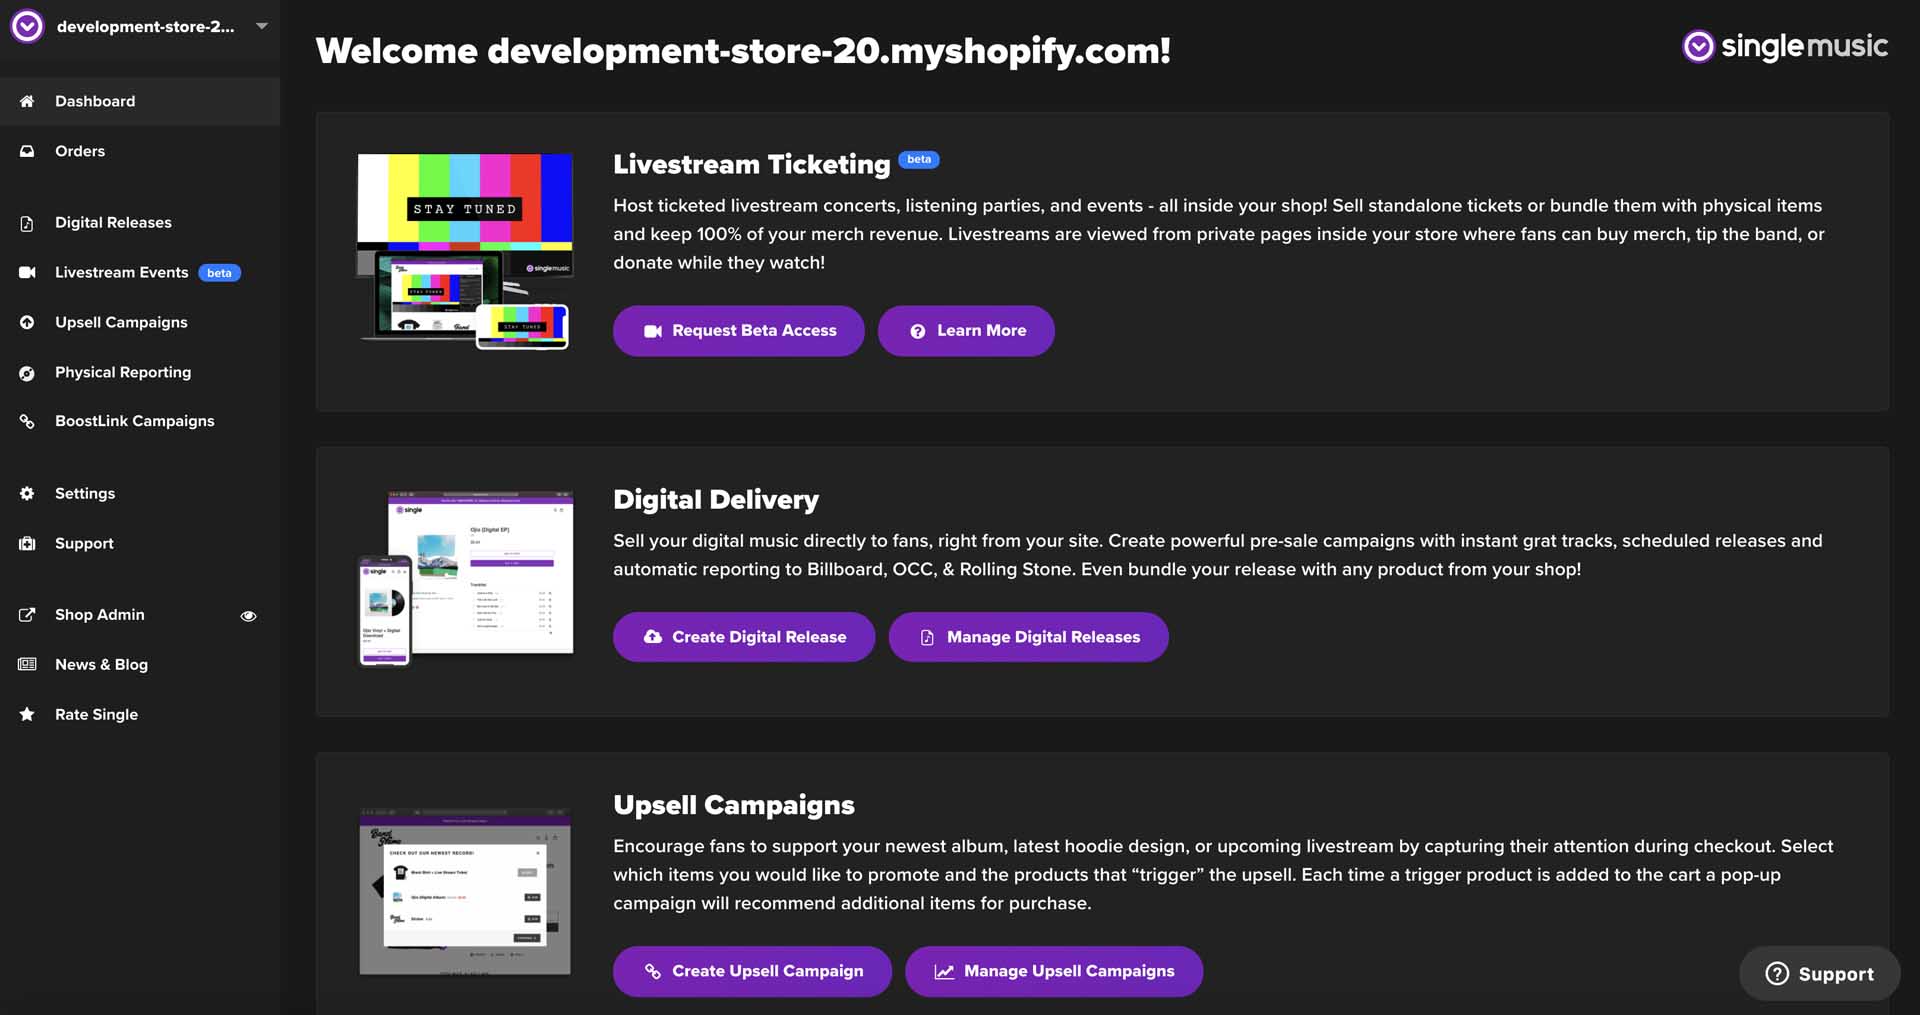Open BoostLink Campaigns in sidebar
The image size is (1920, 1015).
[x=140, y=421]
